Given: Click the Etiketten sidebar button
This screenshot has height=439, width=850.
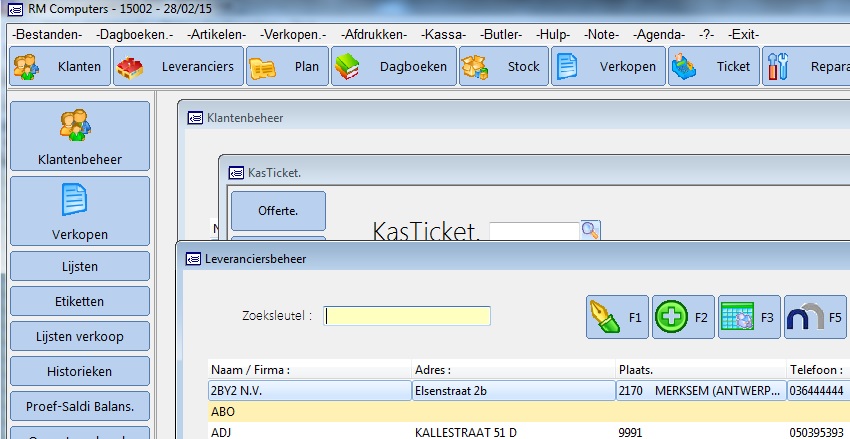Looking at the screenshot, I should (x=80, y=302).
